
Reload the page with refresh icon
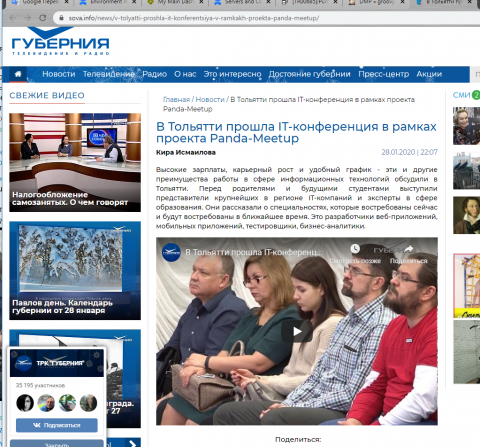click(x=43, y=18)
